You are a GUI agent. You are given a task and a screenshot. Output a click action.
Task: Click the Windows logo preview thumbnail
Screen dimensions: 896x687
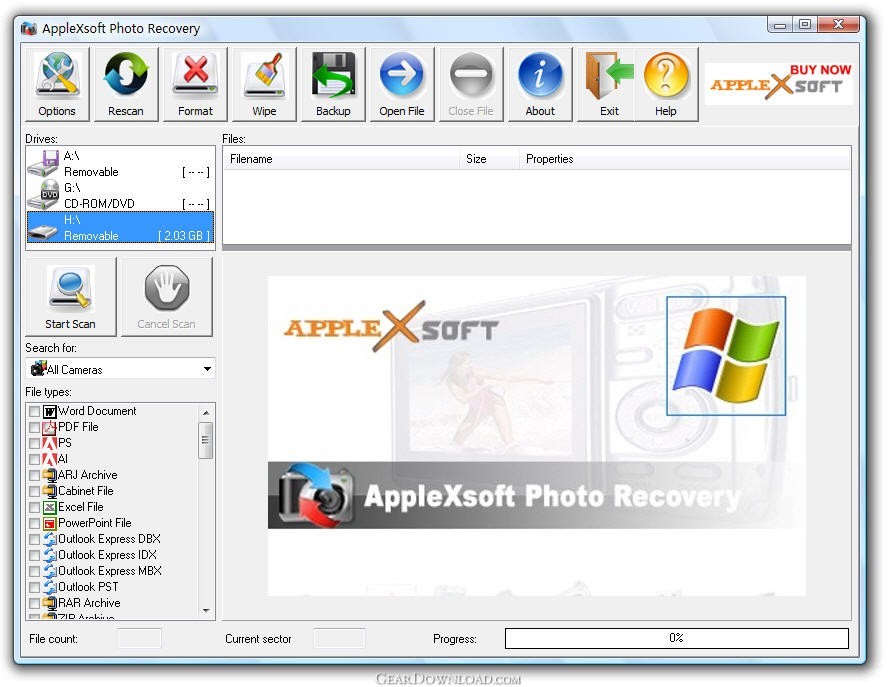[726, 356]
